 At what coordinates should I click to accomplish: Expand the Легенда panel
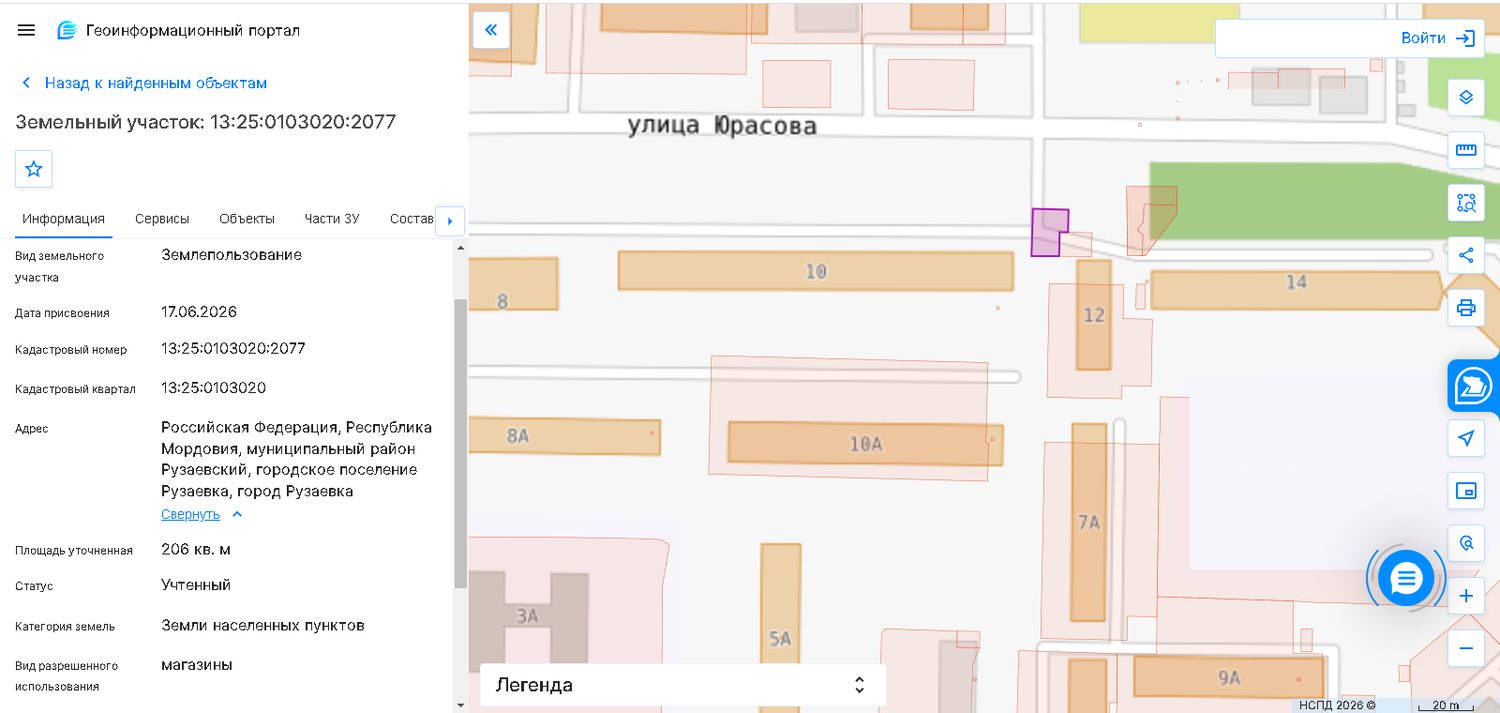(683, 685)
